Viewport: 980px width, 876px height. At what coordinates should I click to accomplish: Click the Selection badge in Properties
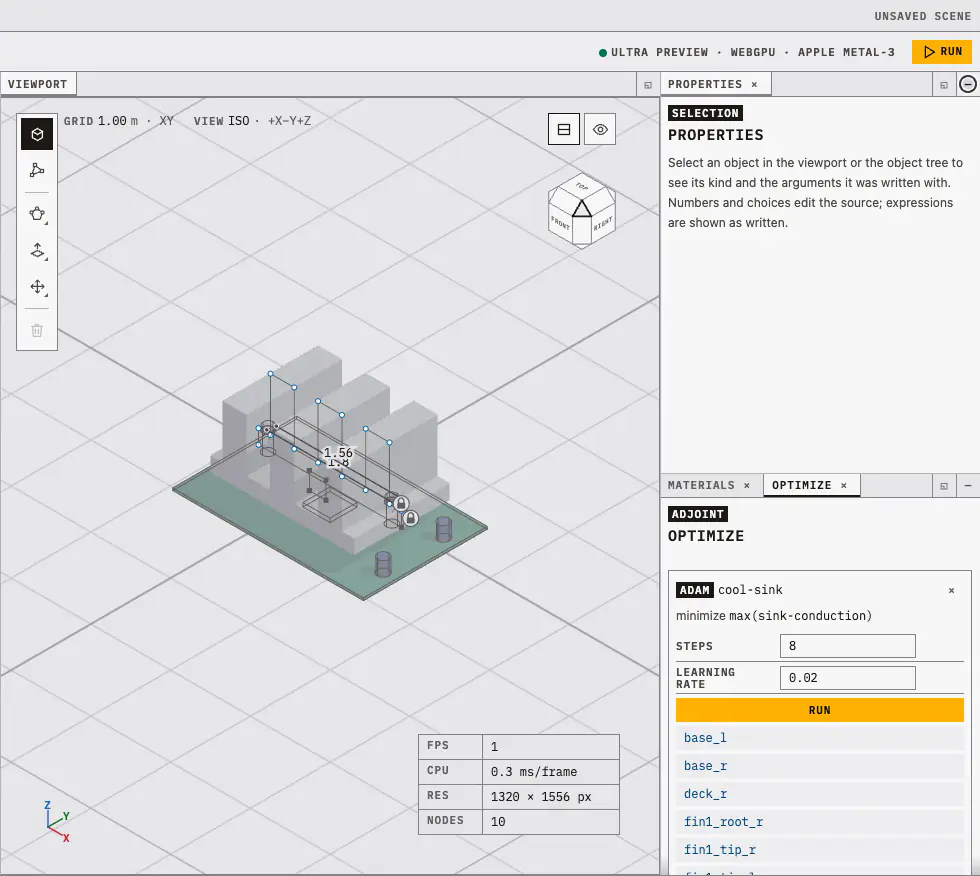pos(705,113)
